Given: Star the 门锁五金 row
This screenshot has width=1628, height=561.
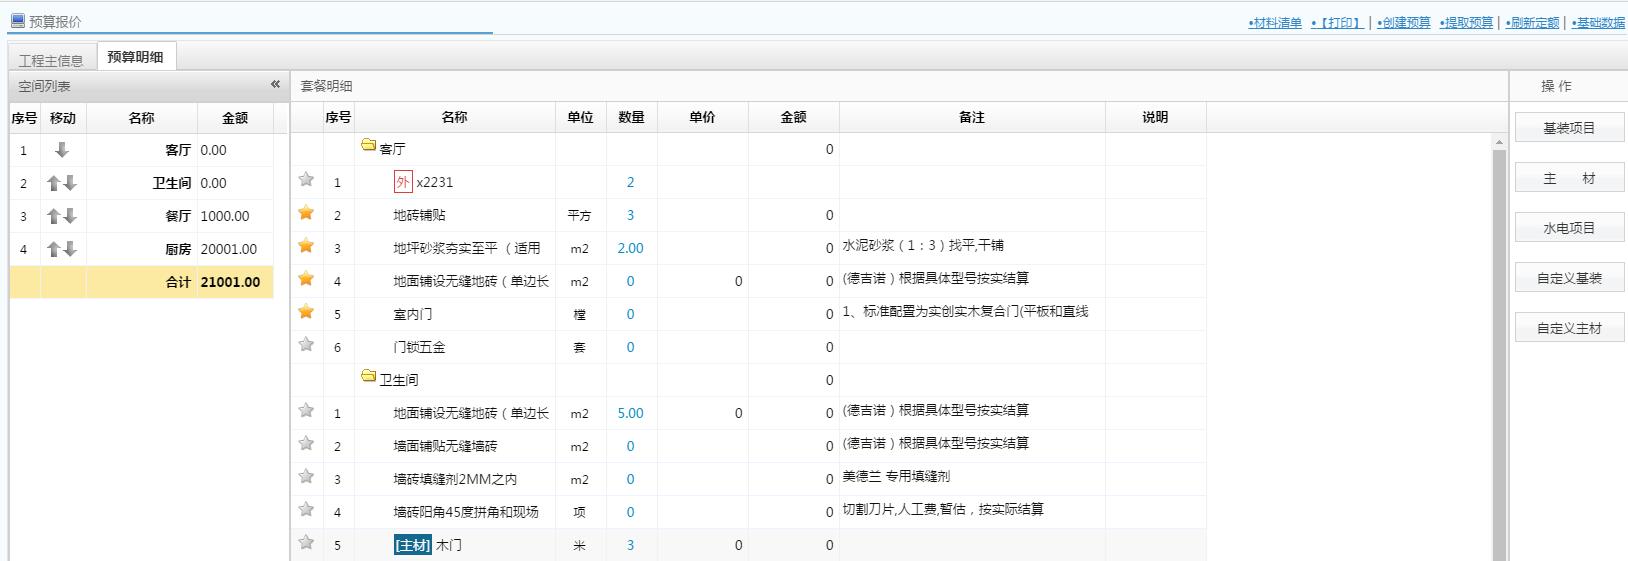Looking at the screenshot, I should (306, 345).
